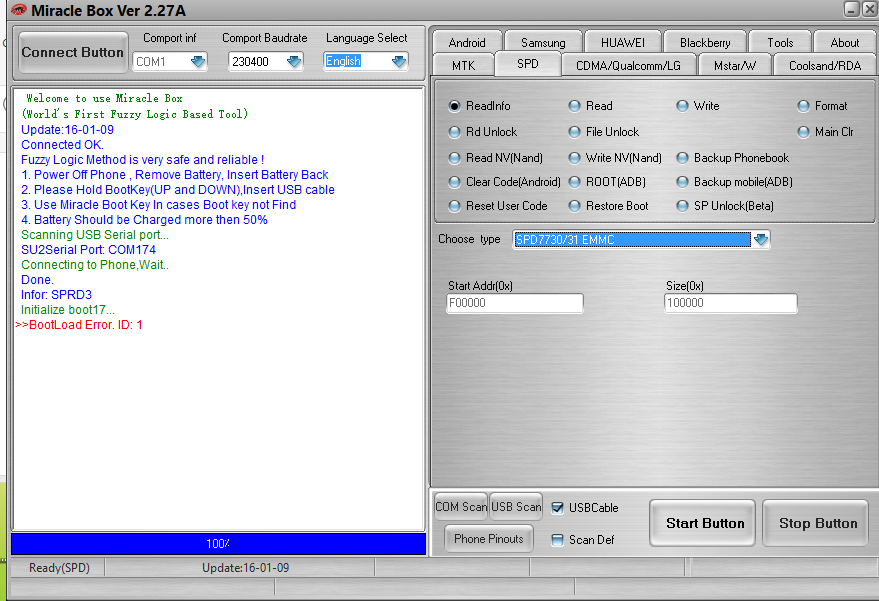Viewport: 879px width, 601px height.
Task: Select Restore Boot option
Action: (x=574, y=206)
